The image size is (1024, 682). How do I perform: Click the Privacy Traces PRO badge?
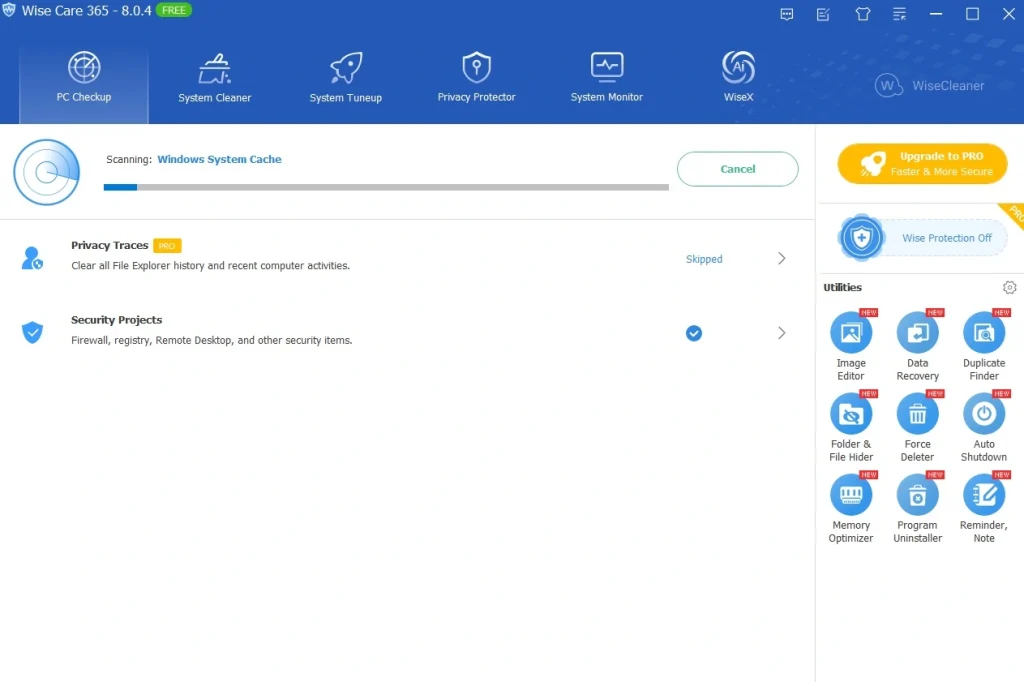click(x=167, y=246)
